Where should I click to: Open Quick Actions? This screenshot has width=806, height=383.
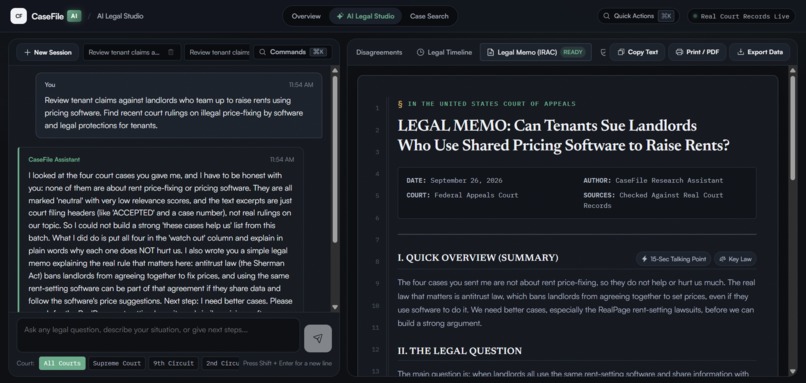pos(638,16)
